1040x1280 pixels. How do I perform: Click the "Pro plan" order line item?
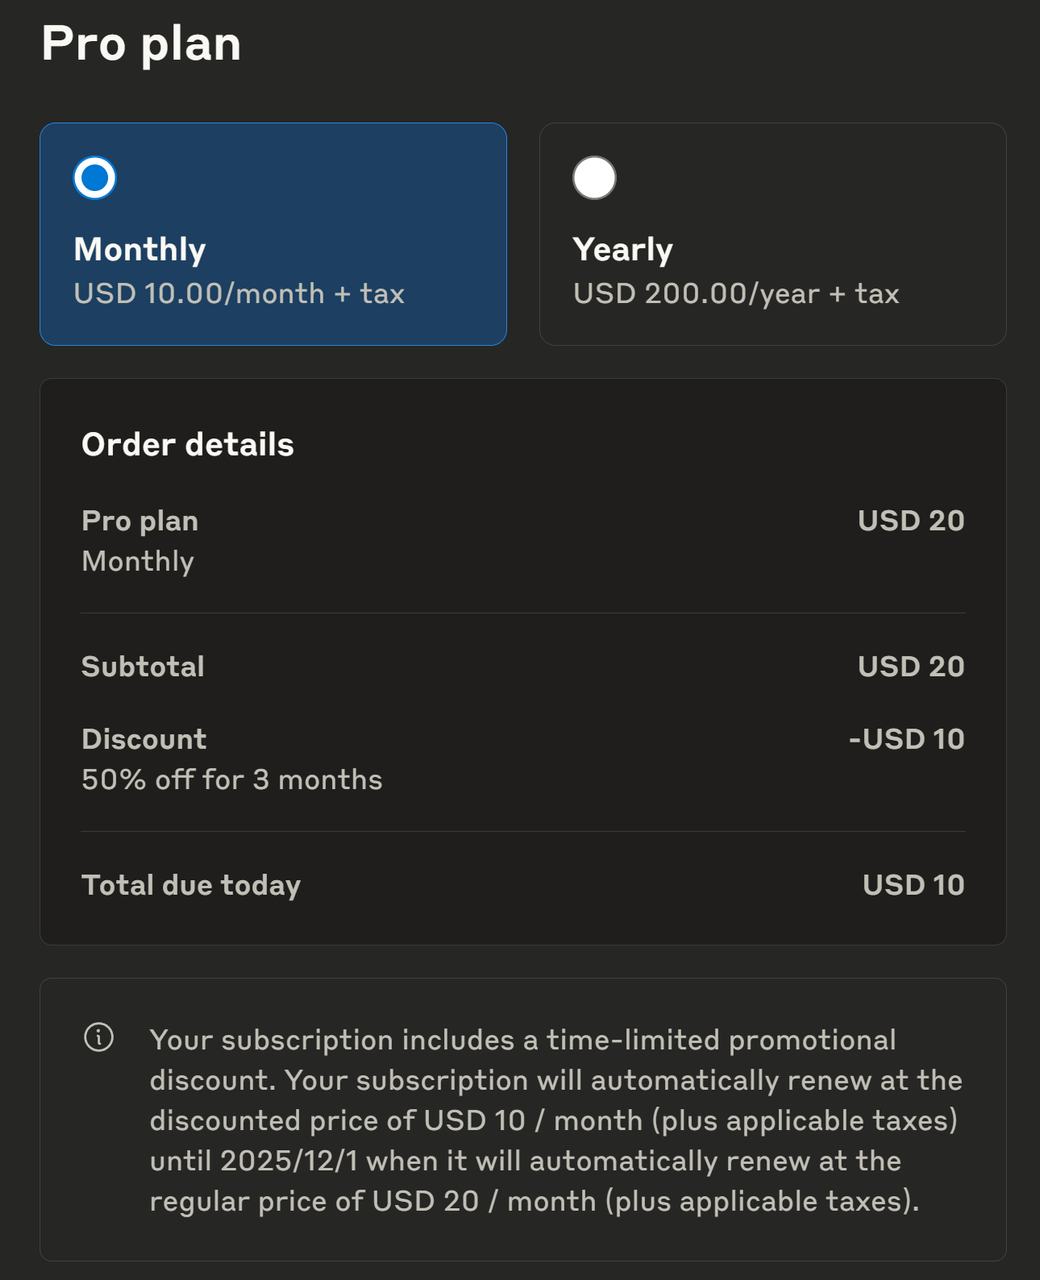pos(140,521)
